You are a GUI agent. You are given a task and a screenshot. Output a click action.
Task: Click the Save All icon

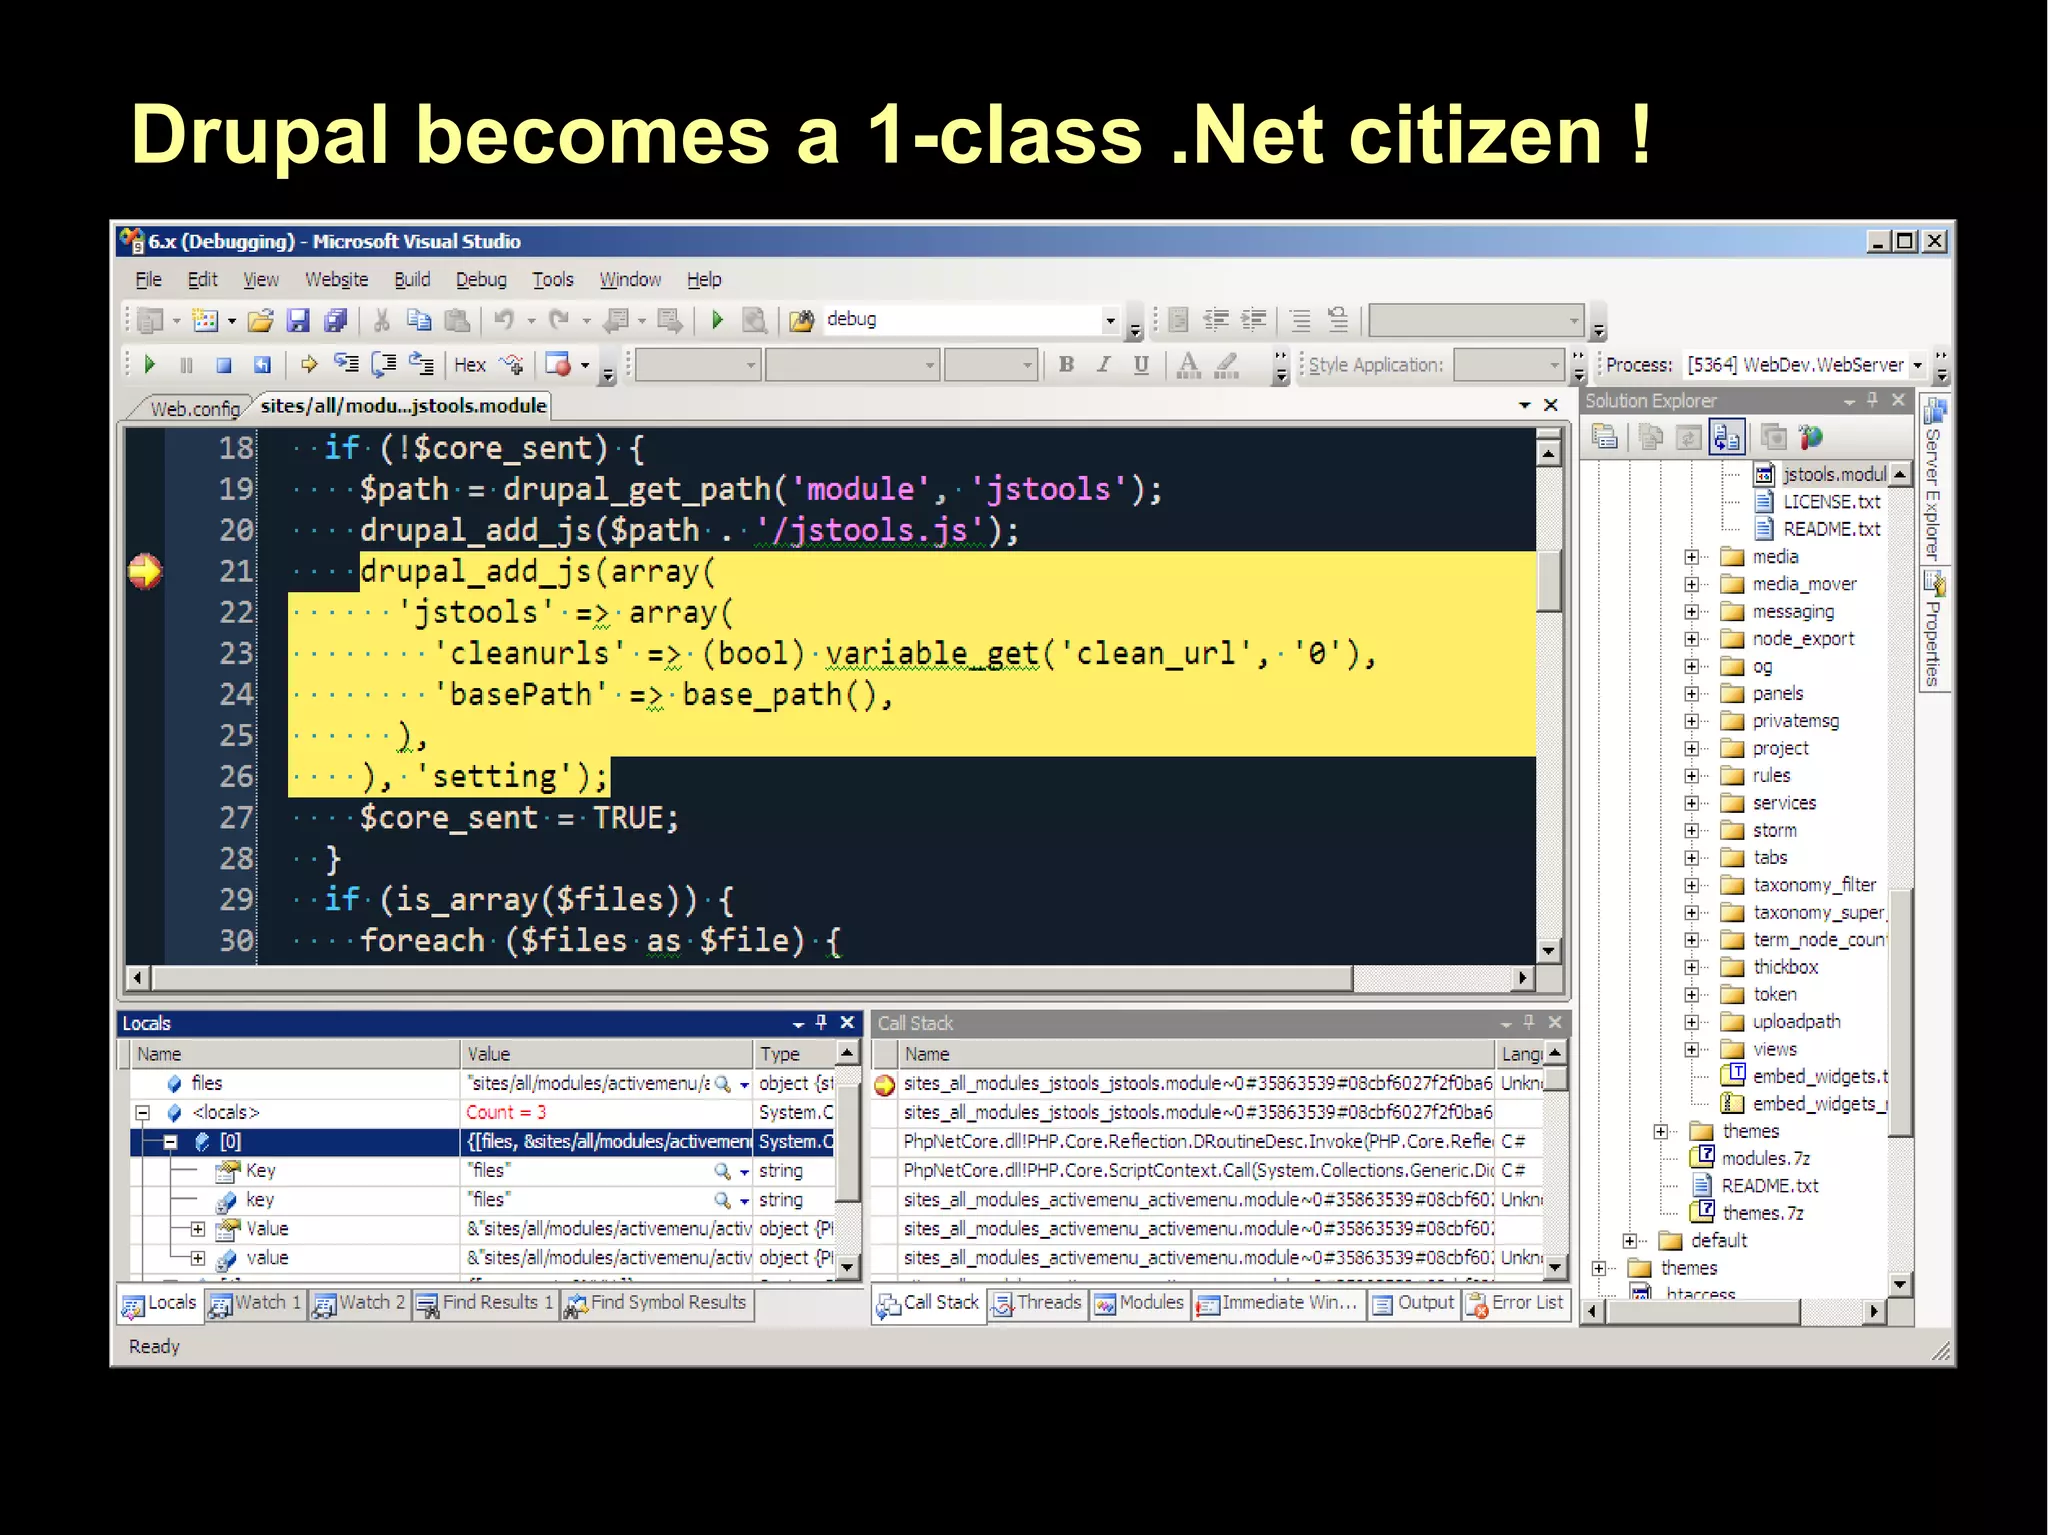335,320
